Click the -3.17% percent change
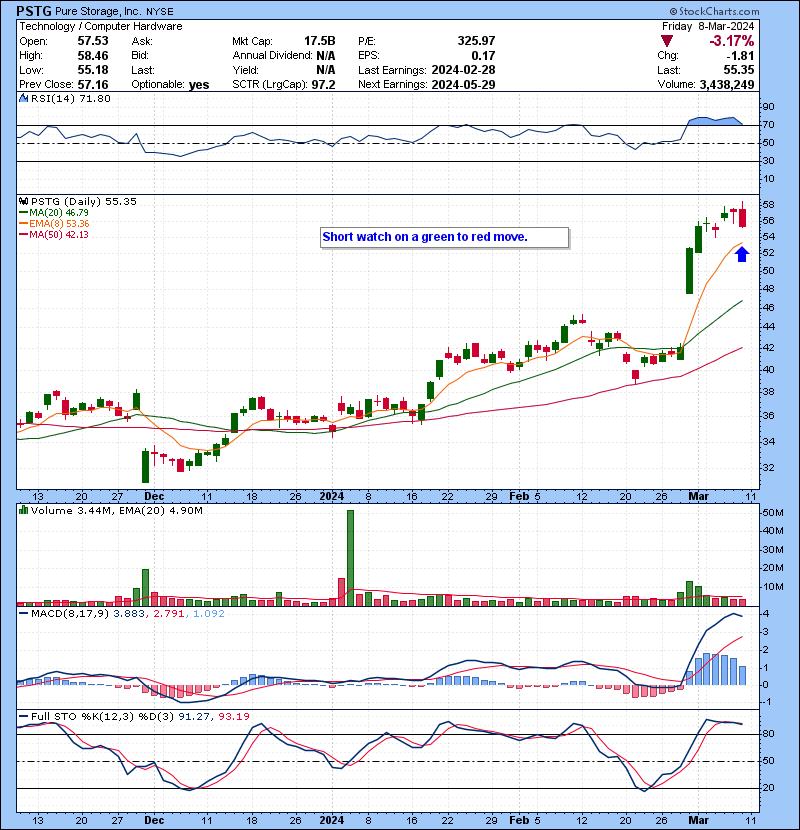The width and height of the screenshot is (800, 830). [732, 41]
